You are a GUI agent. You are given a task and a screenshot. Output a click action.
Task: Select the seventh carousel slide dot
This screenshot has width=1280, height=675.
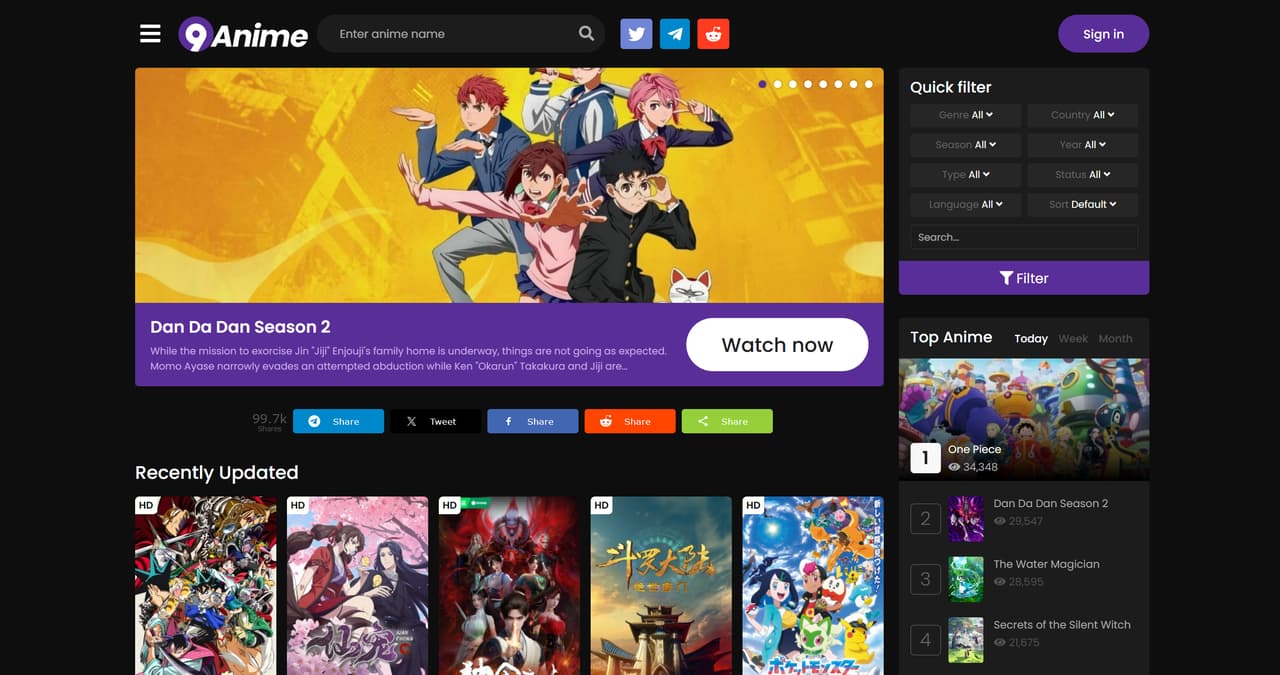pos(853,84)
